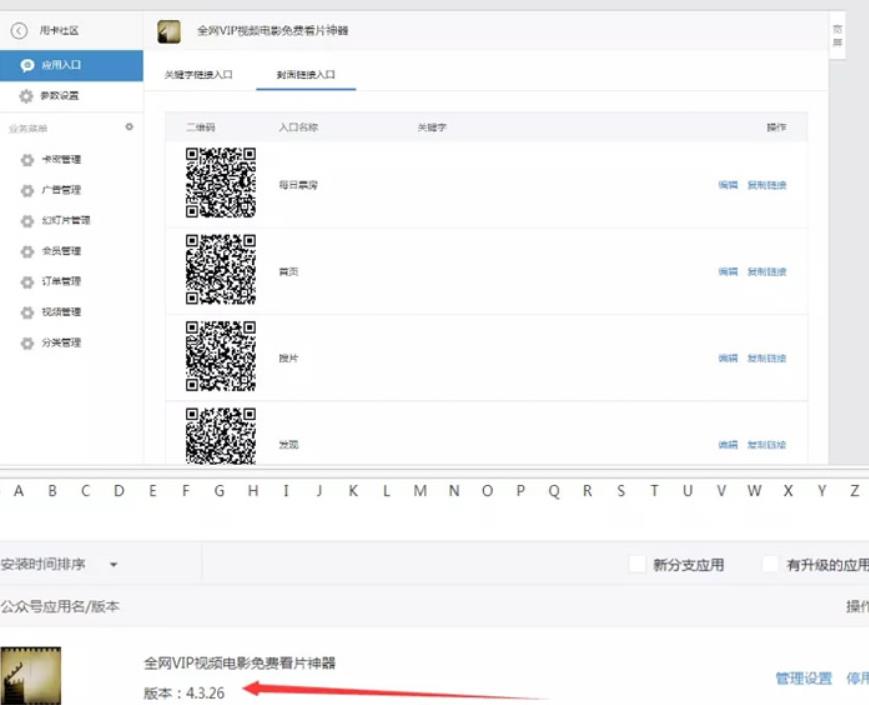Viewport: 869px width, 705px height.
Task: Filter apps by letter S
Action: click(x=621, y=491)
